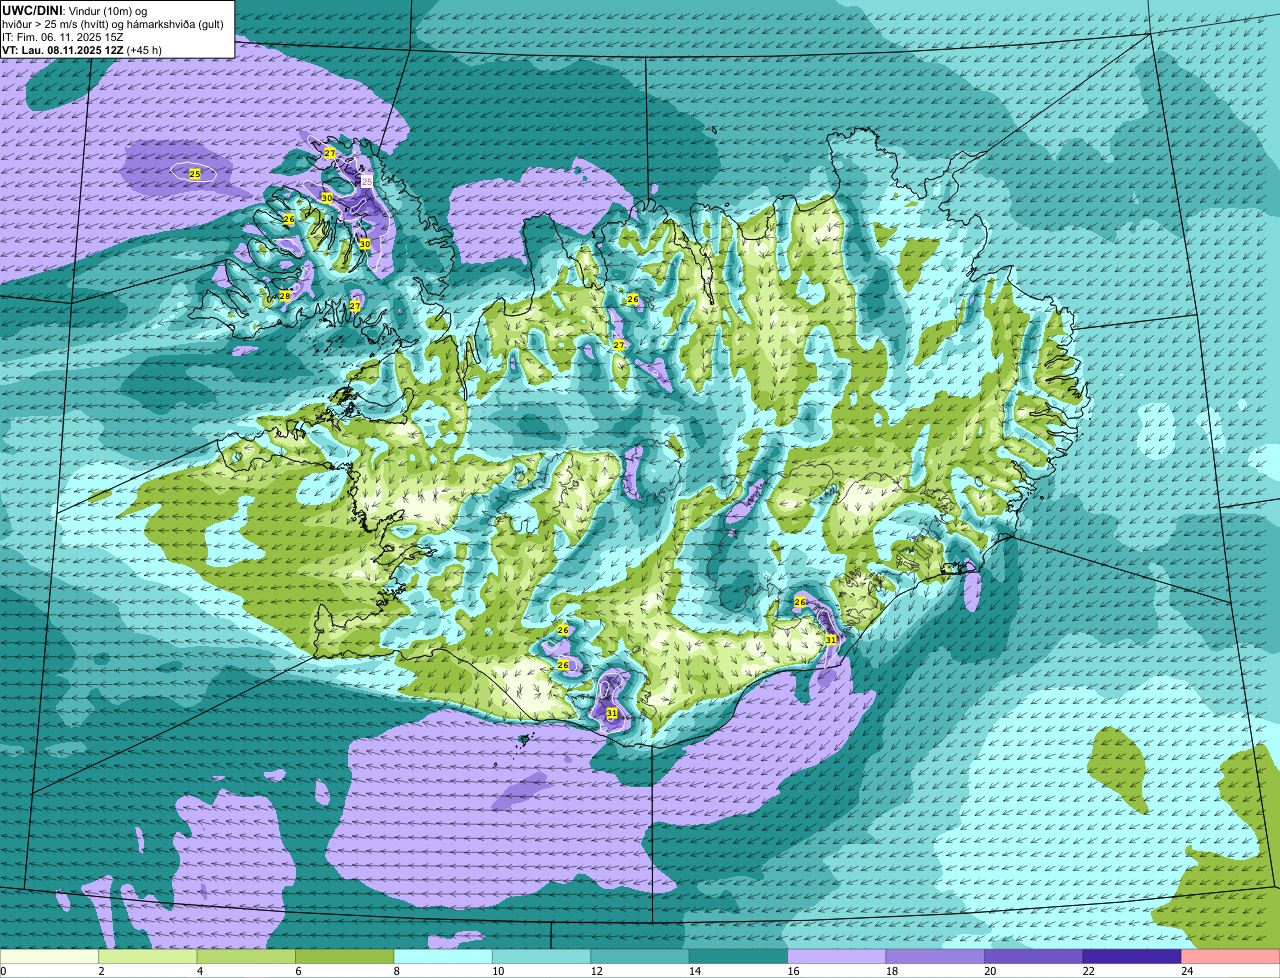
Task: Select the 10–12 m/s legend color band
Action: point(542,957)
